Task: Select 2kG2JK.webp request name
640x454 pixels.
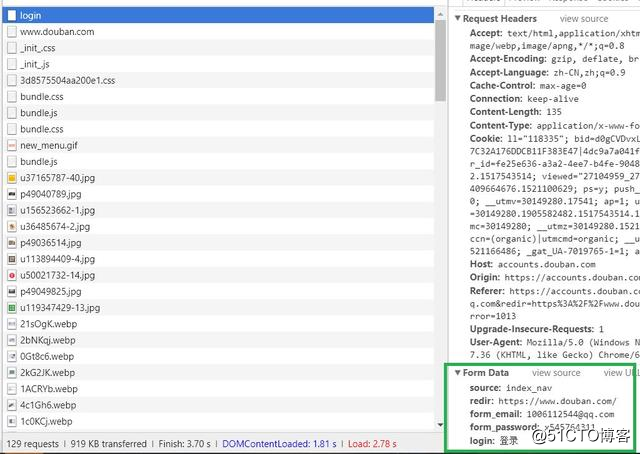Action: 47,373
